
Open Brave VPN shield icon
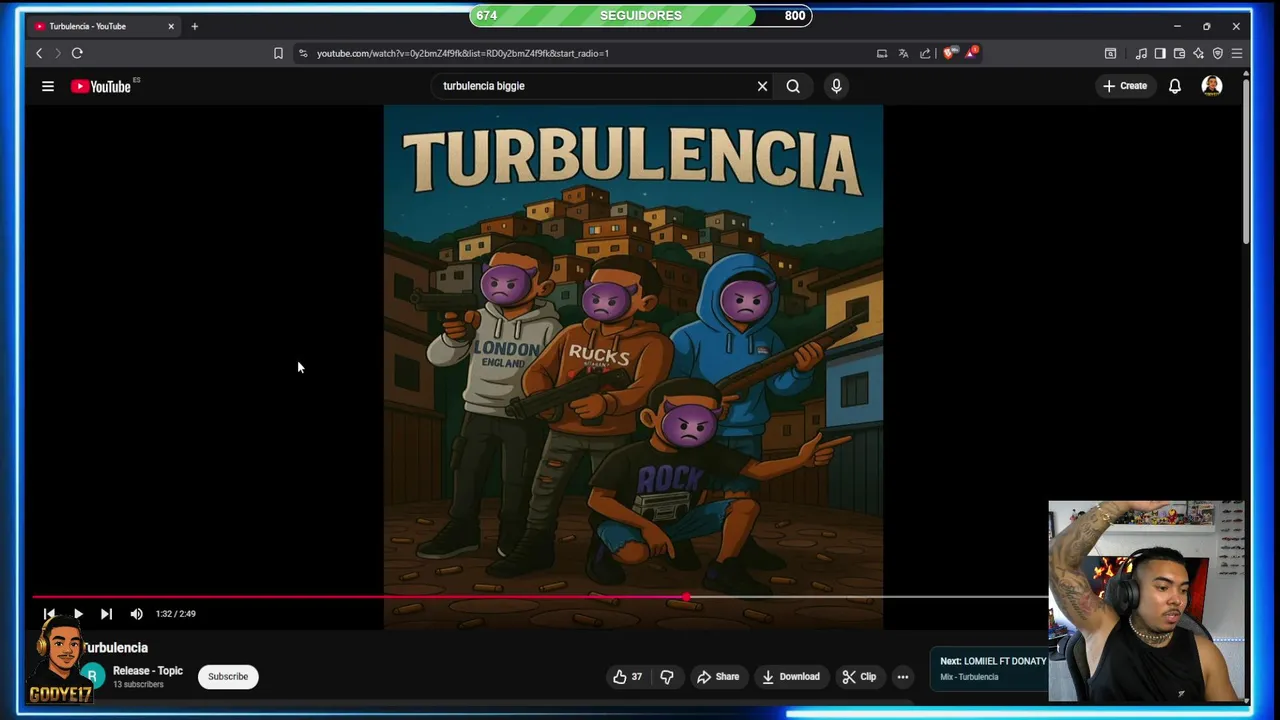(1217, 53)
